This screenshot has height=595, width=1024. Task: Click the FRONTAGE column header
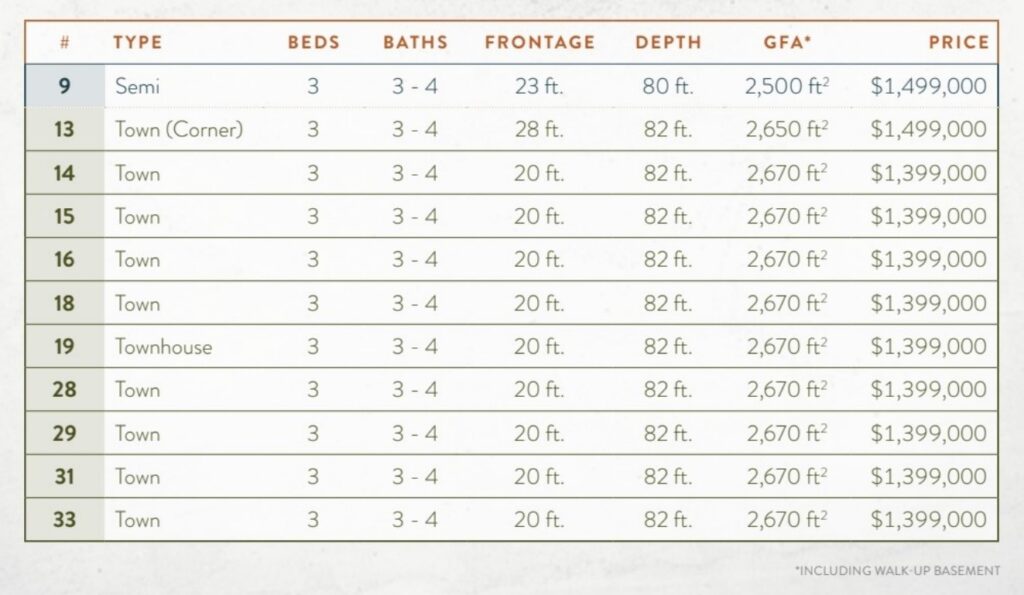539,42
